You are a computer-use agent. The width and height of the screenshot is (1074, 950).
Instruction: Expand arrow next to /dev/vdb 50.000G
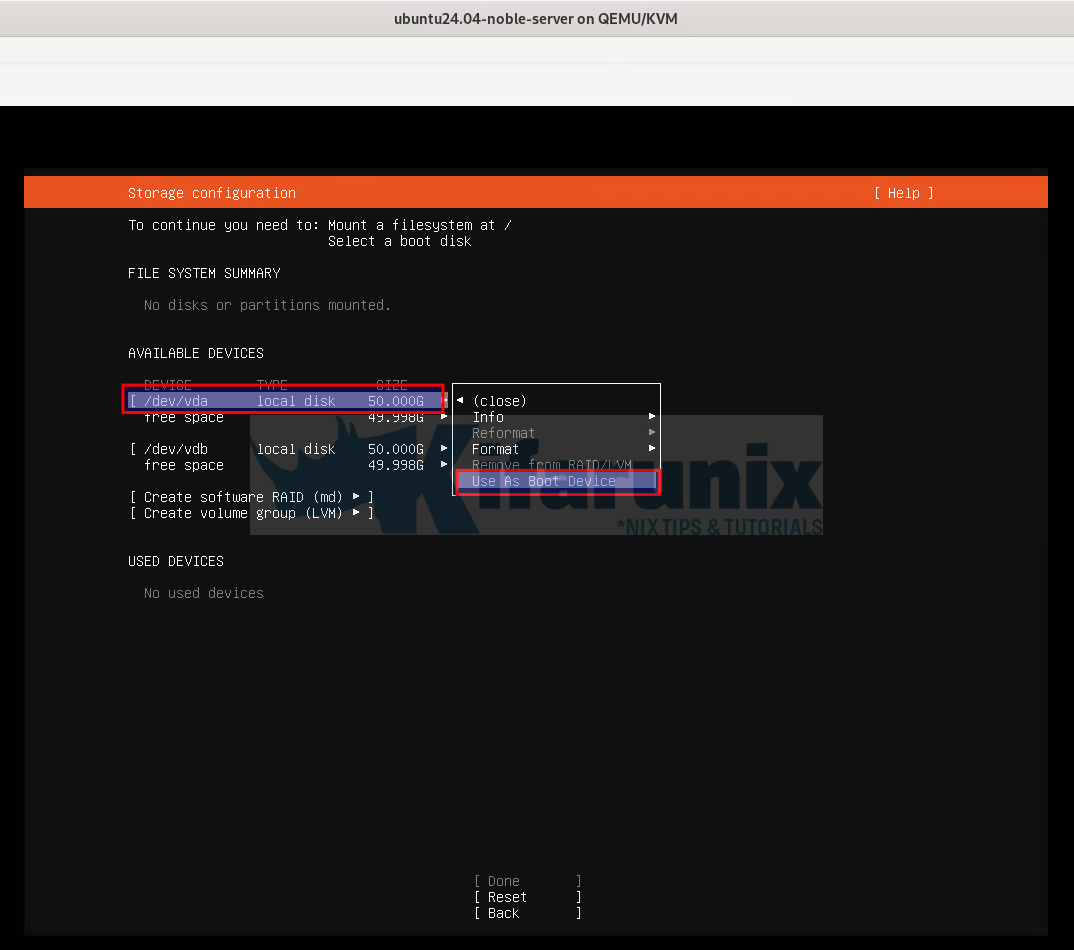444,448
